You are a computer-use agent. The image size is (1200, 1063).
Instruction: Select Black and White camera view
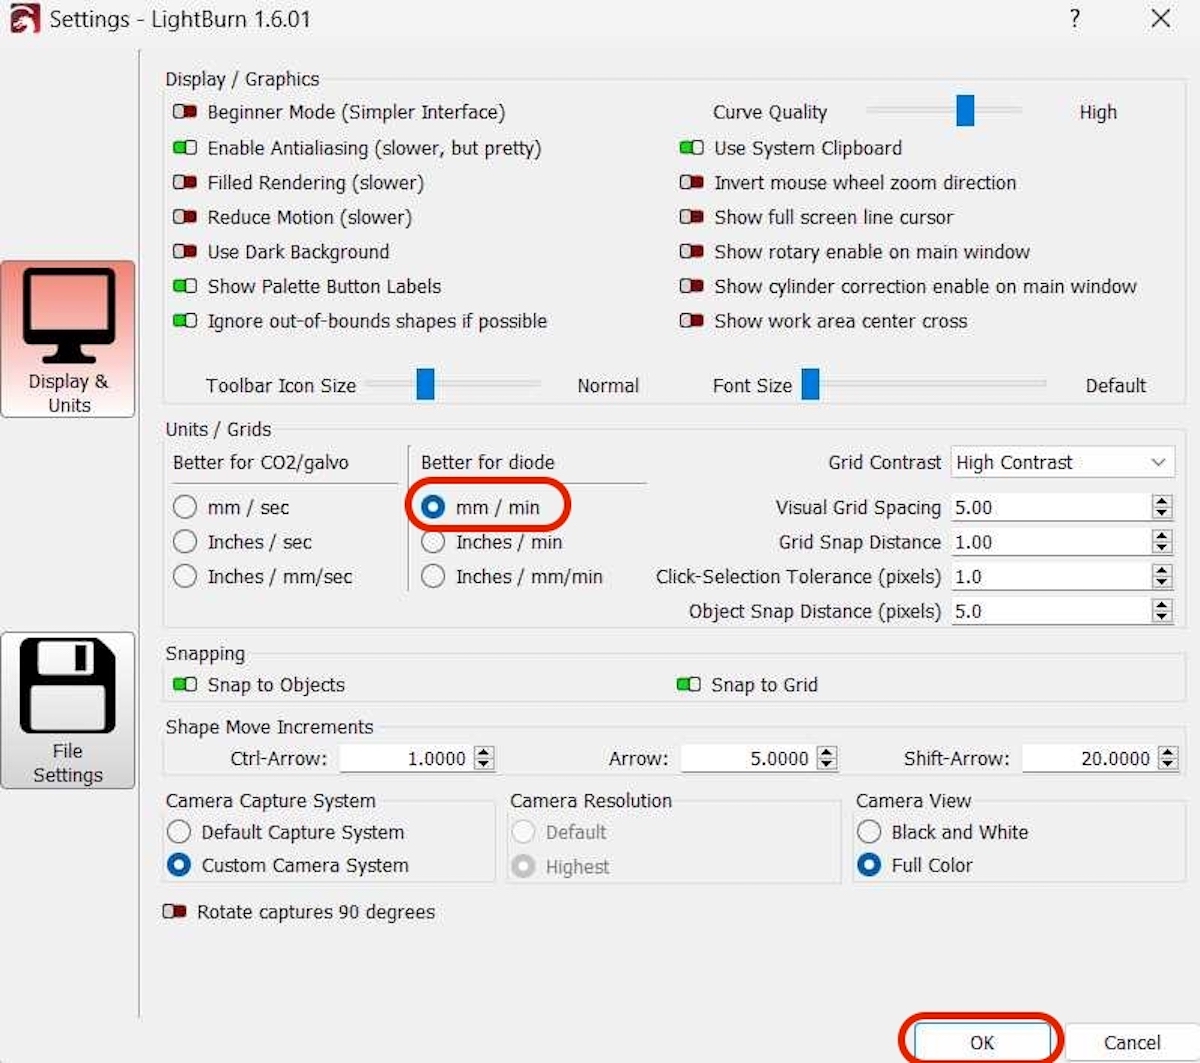tap(869, 832)
